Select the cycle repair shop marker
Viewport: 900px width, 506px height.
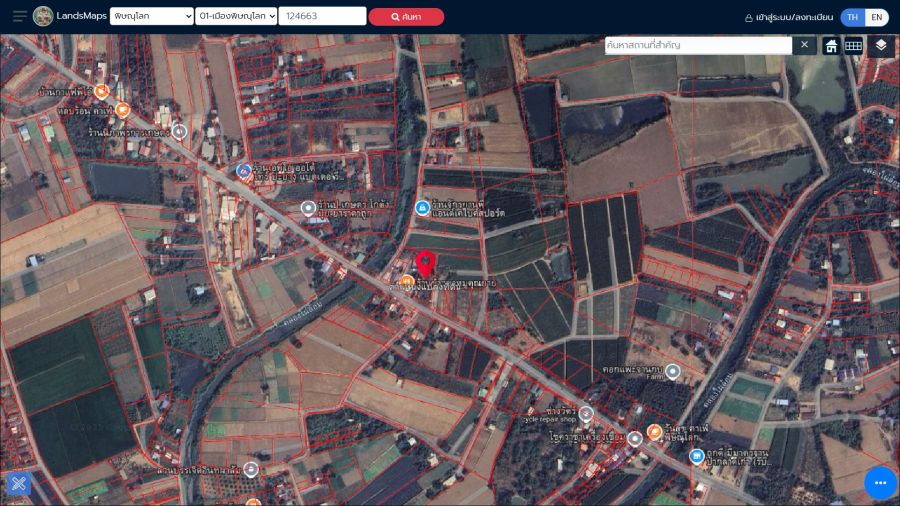(586, 413)
